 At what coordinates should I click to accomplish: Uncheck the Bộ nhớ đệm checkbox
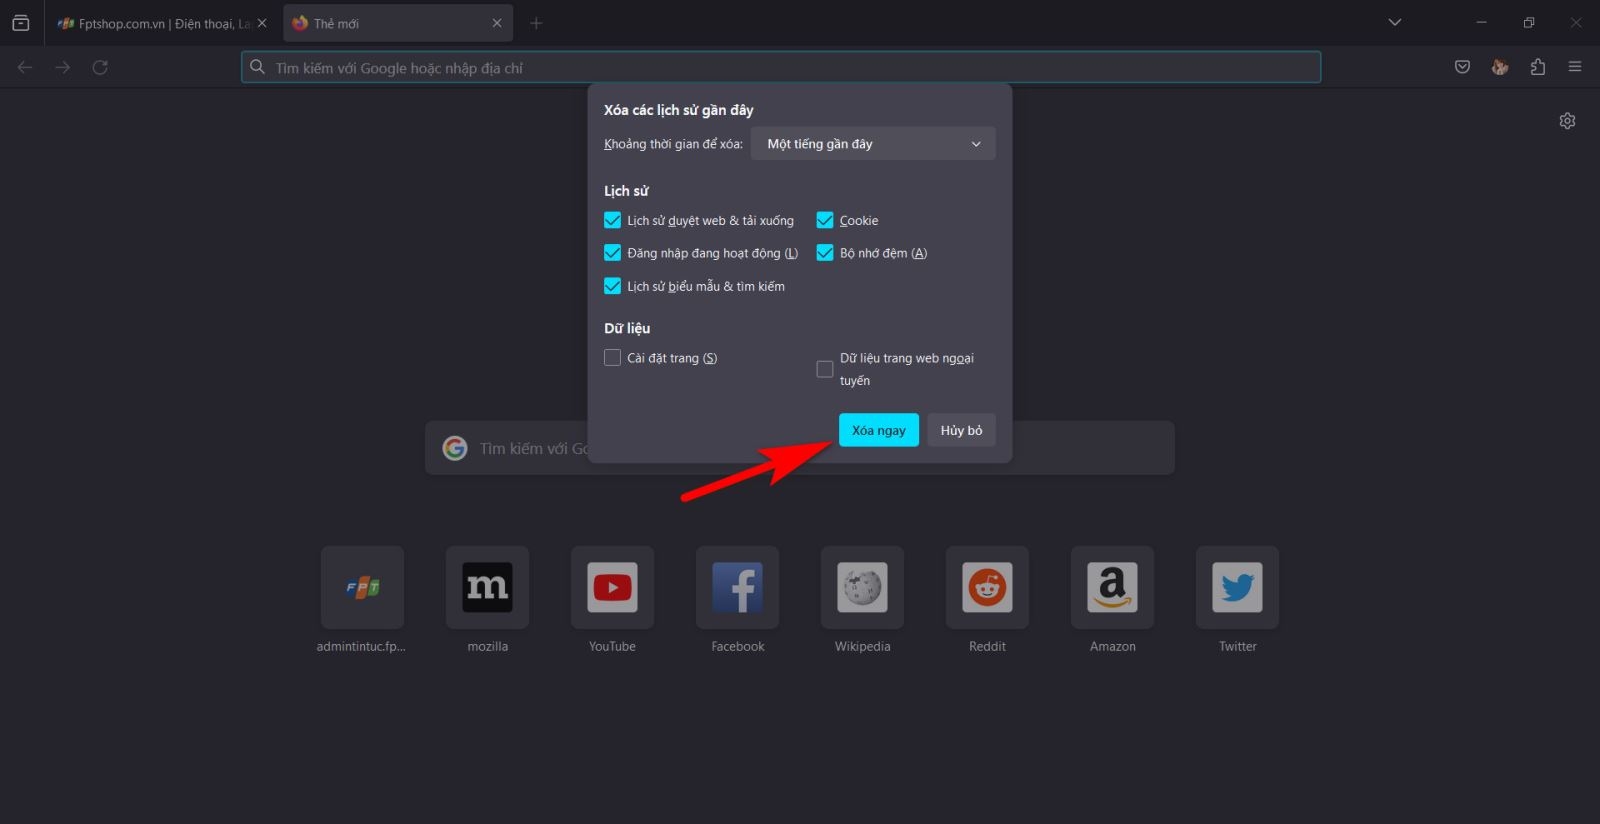[825, 253]
